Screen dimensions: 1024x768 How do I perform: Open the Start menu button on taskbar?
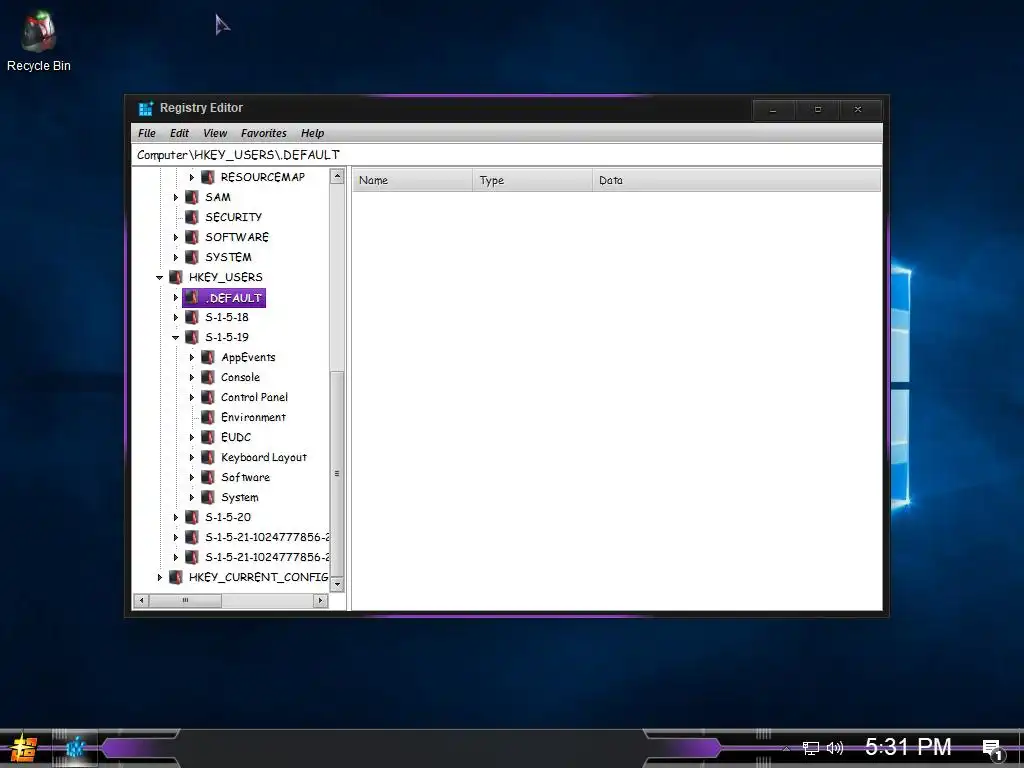click(24, 748)
